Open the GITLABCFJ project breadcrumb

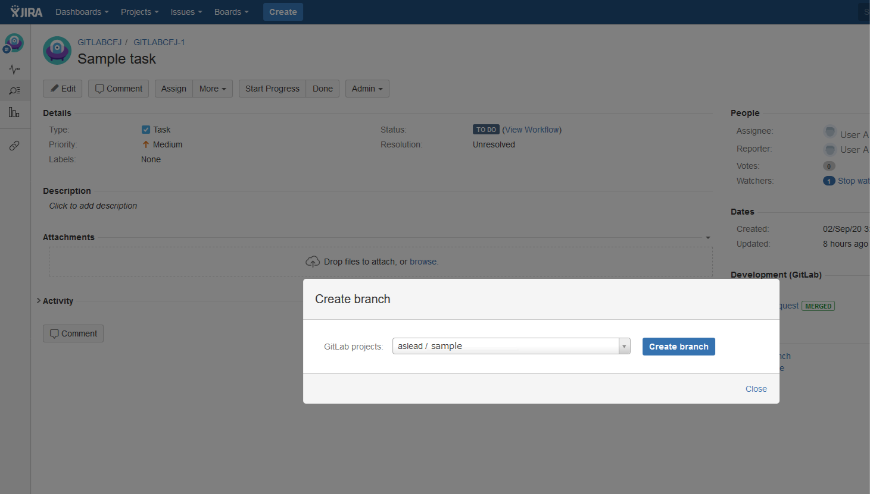pyautogui.click(x=99, y=42)
